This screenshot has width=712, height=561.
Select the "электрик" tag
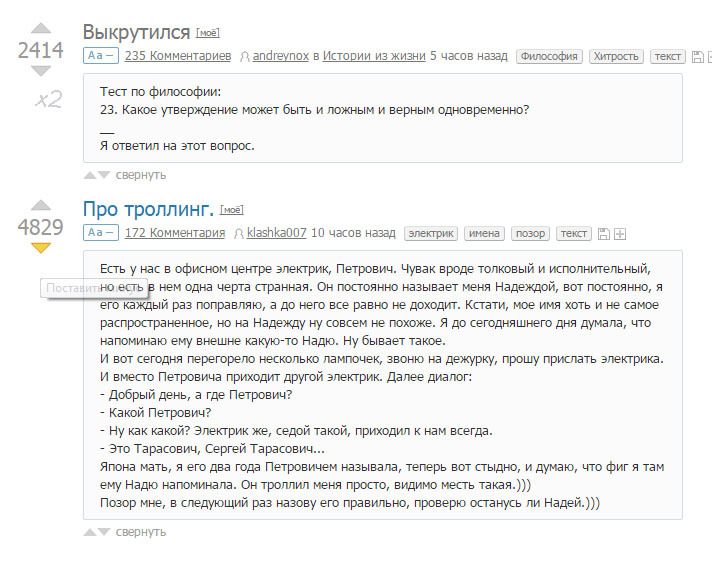tap(431, 233)
